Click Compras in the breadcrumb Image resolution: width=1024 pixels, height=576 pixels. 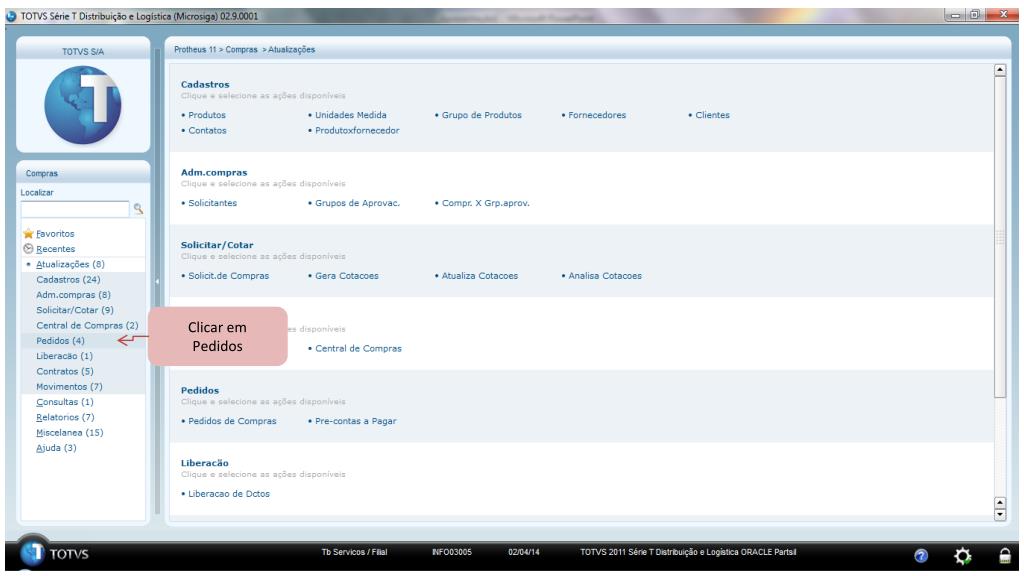[241, 50]
